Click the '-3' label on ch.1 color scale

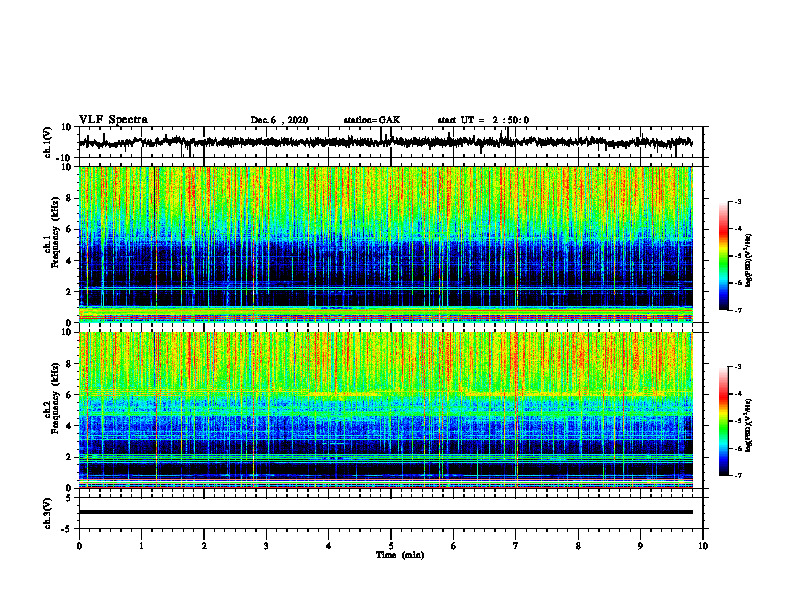(x=737, y=202)
